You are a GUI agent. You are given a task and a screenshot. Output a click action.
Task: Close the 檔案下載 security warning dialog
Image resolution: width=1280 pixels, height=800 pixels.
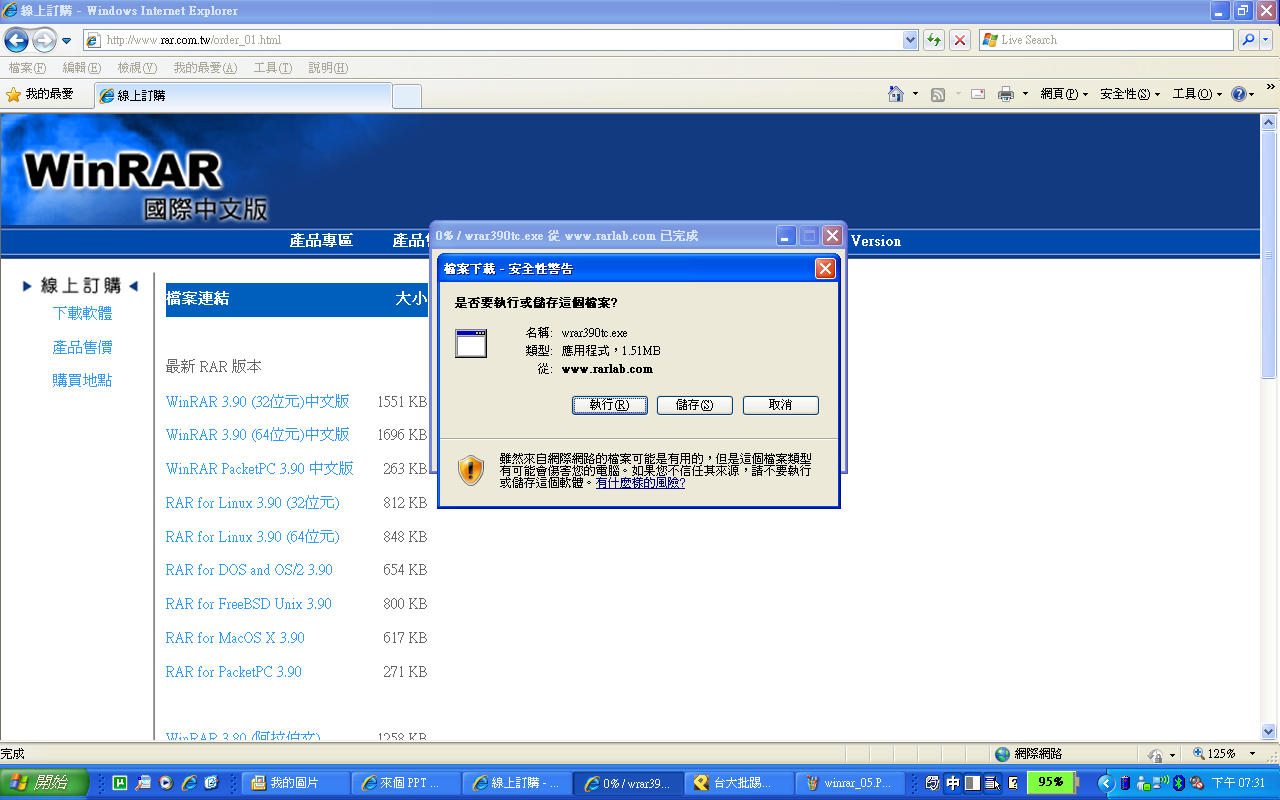(825, 268)
